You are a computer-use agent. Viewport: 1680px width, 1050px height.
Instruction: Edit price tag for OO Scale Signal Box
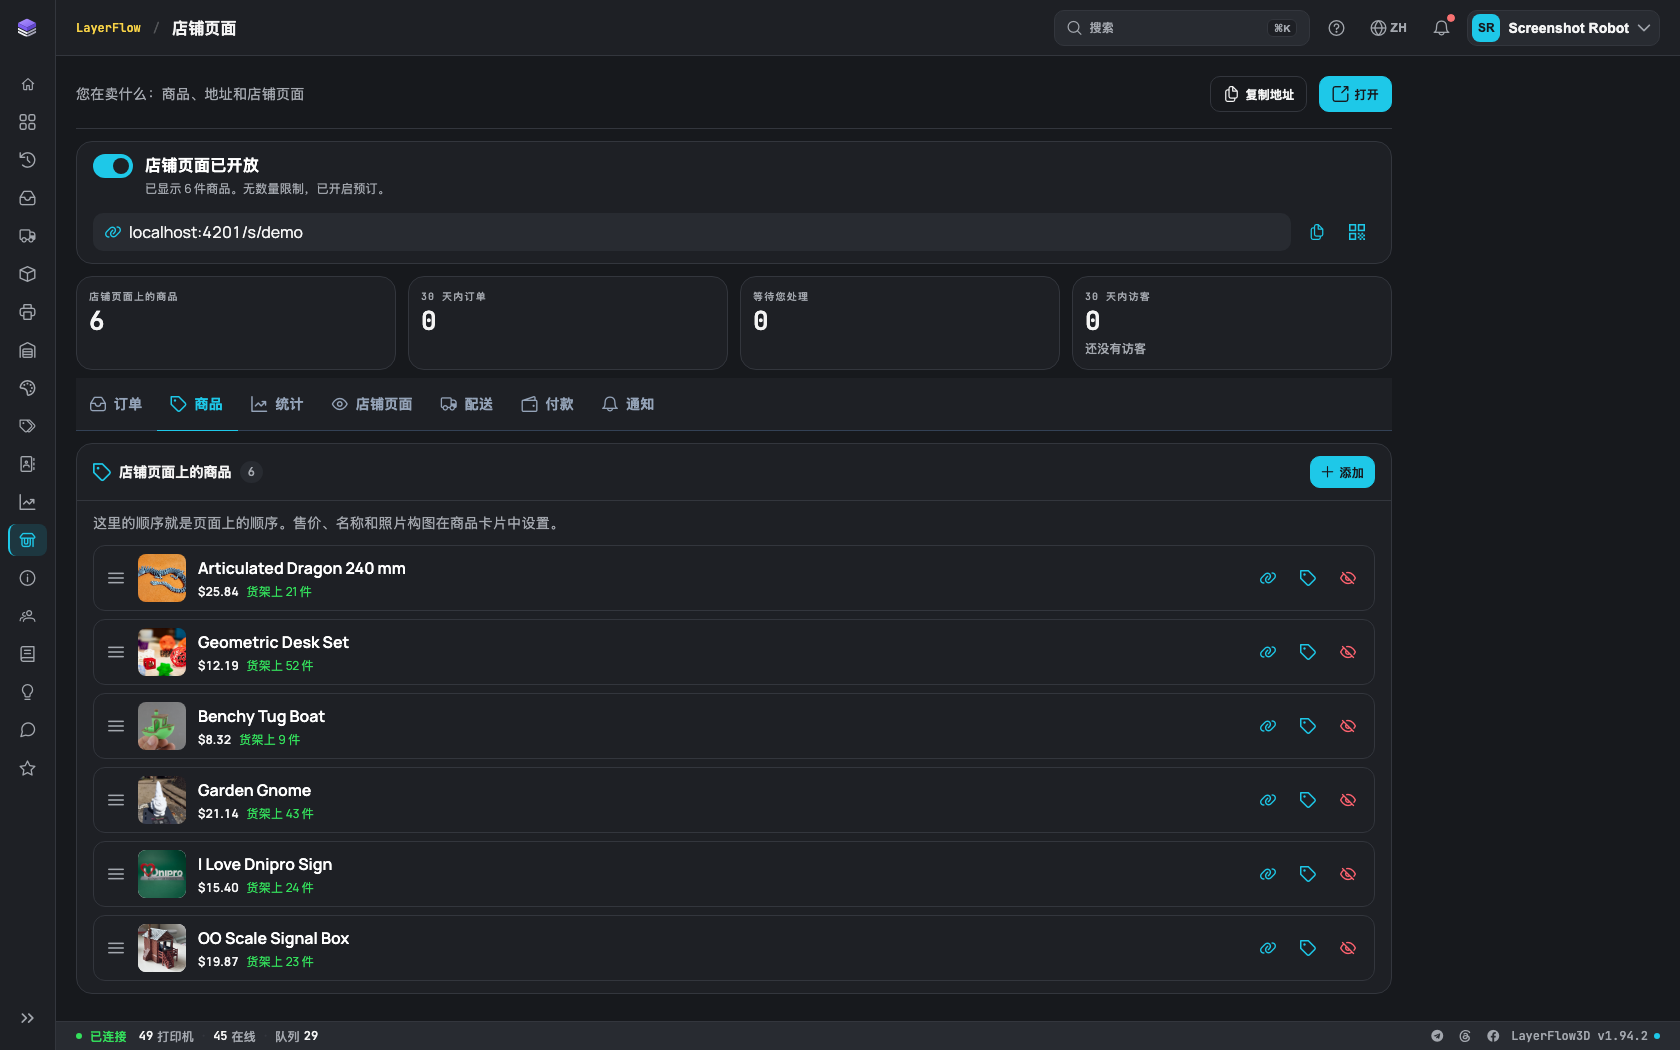click(1308, 948)
